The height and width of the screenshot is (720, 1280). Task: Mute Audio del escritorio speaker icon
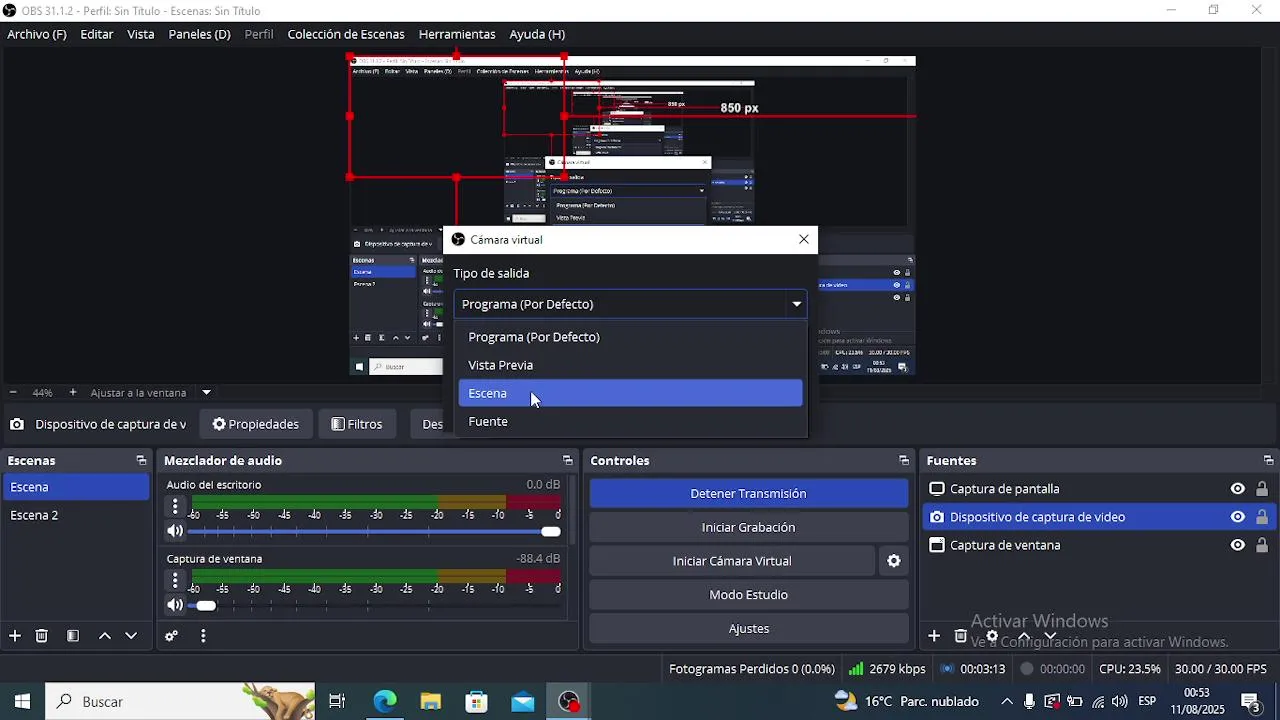pyautogui.click(x=175, y=531)
